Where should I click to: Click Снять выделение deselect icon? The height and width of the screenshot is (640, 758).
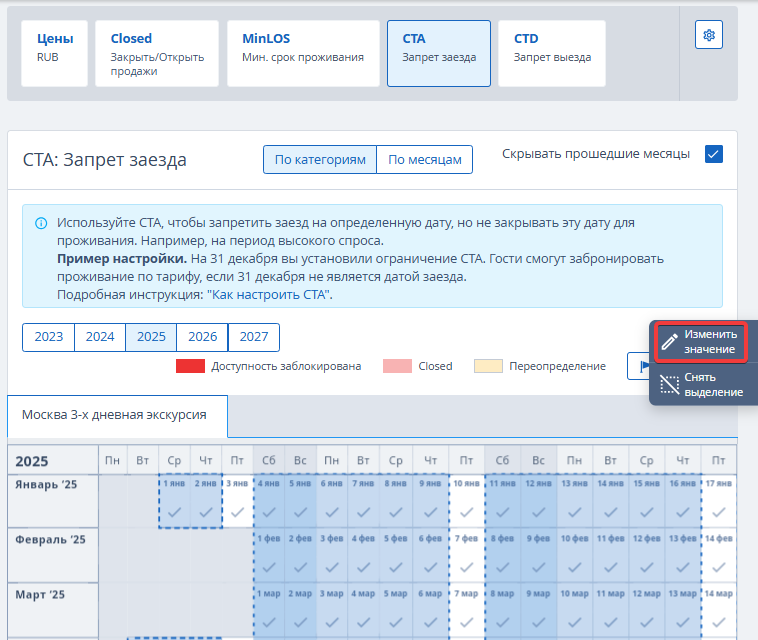pyautogui.click(x=670, y=385)
